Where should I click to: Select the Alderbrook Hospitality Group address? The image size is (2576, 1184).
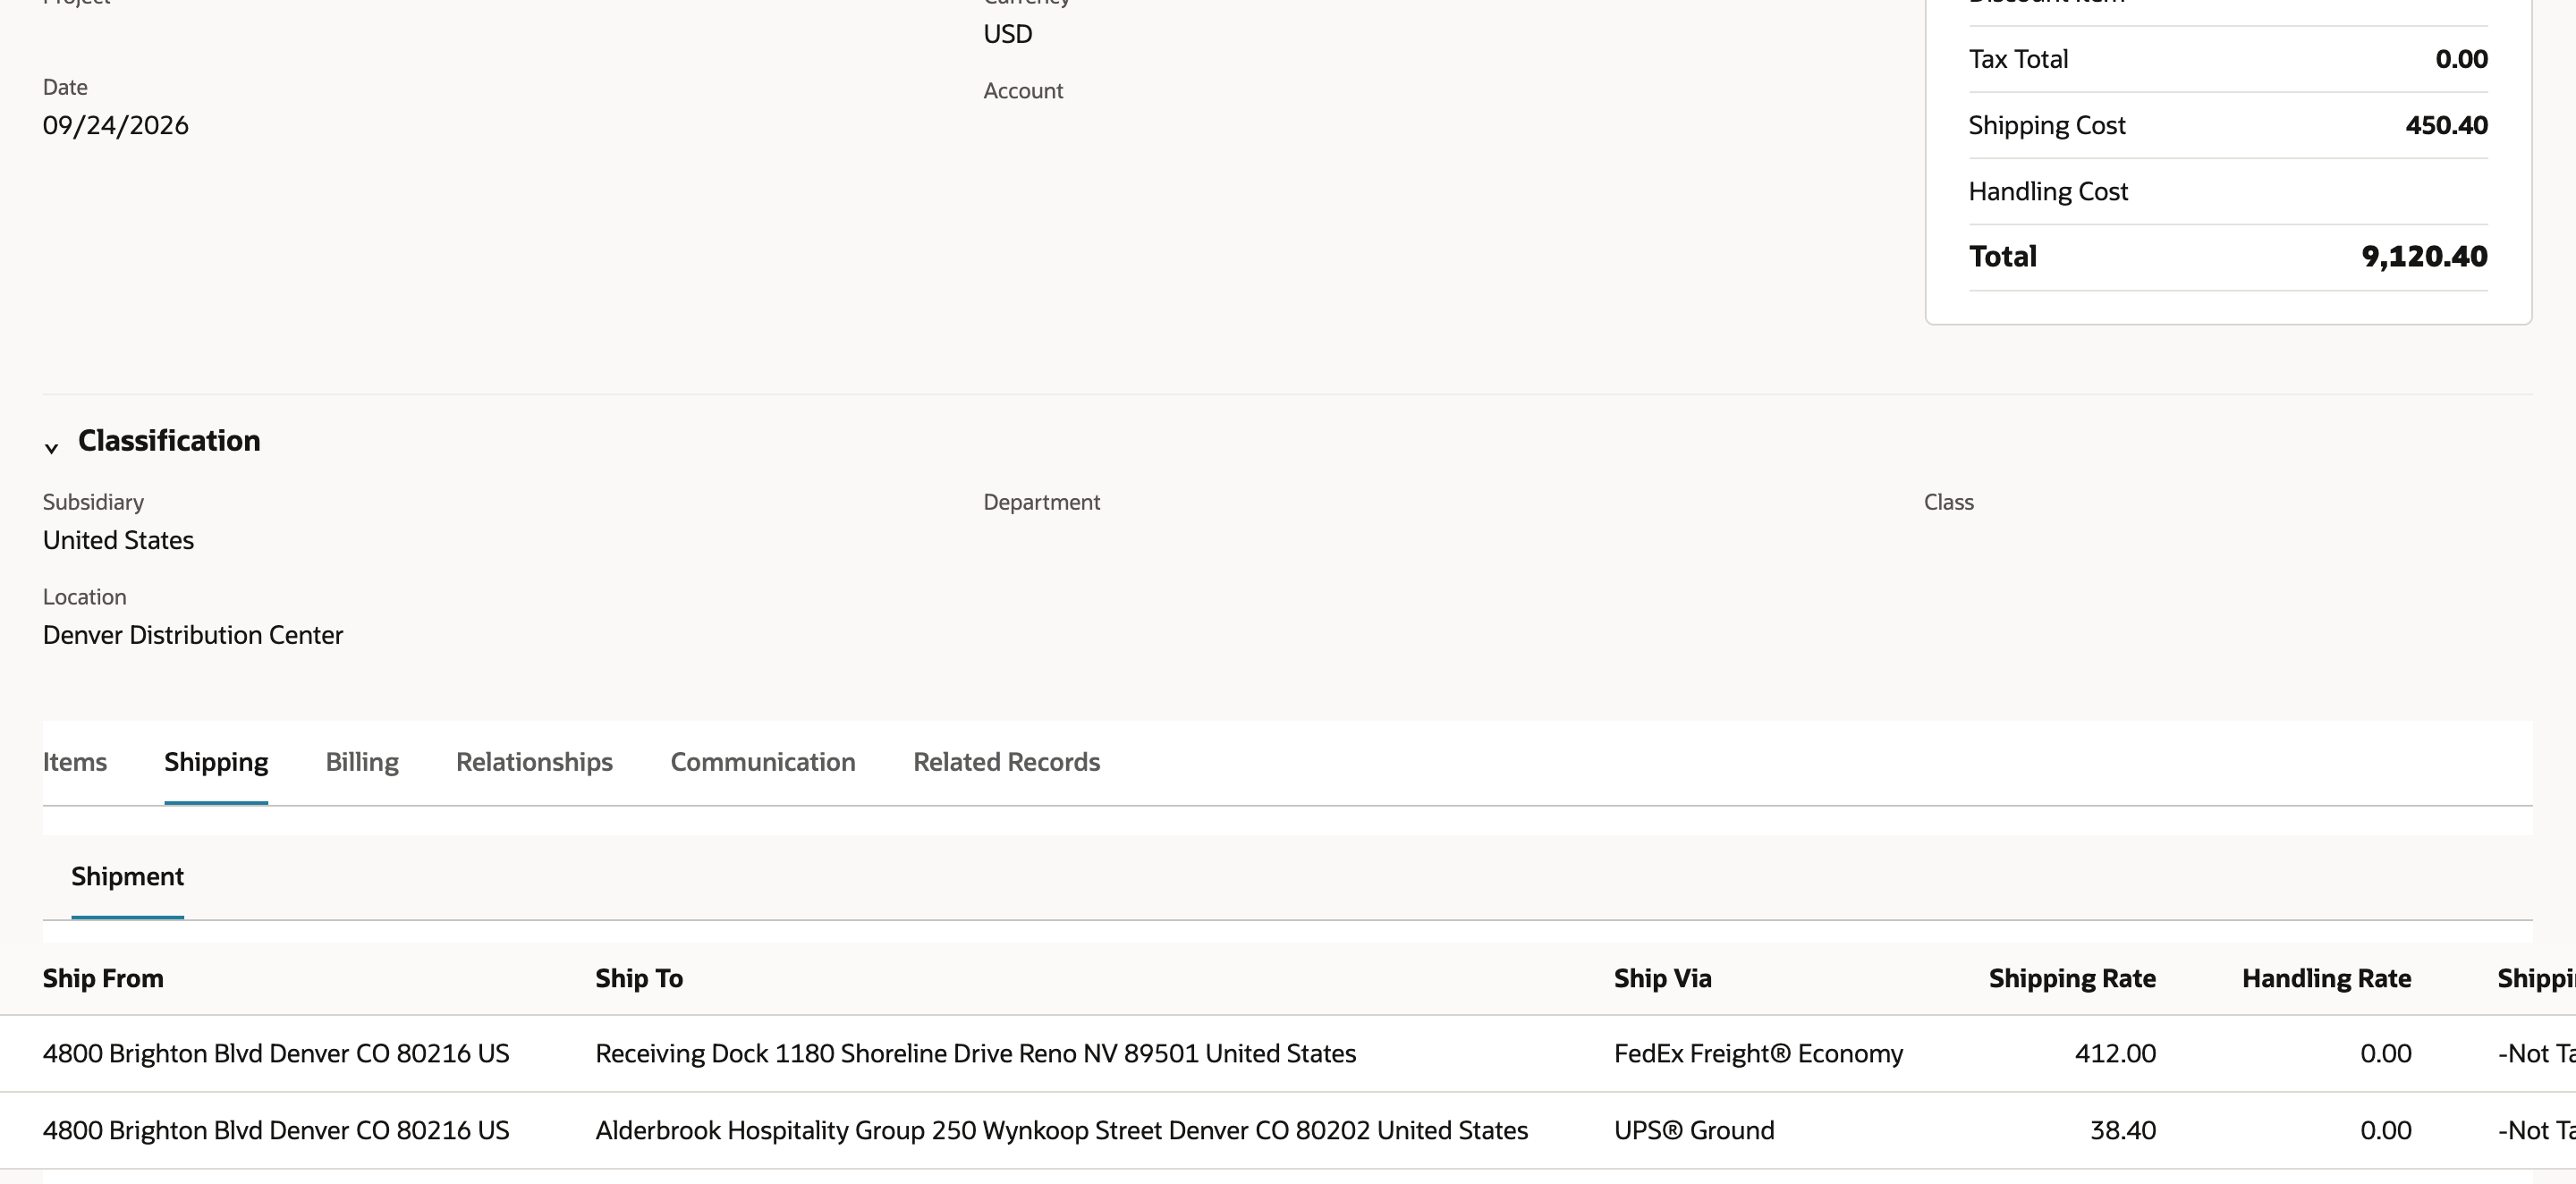click(x=1061, y=1131)
